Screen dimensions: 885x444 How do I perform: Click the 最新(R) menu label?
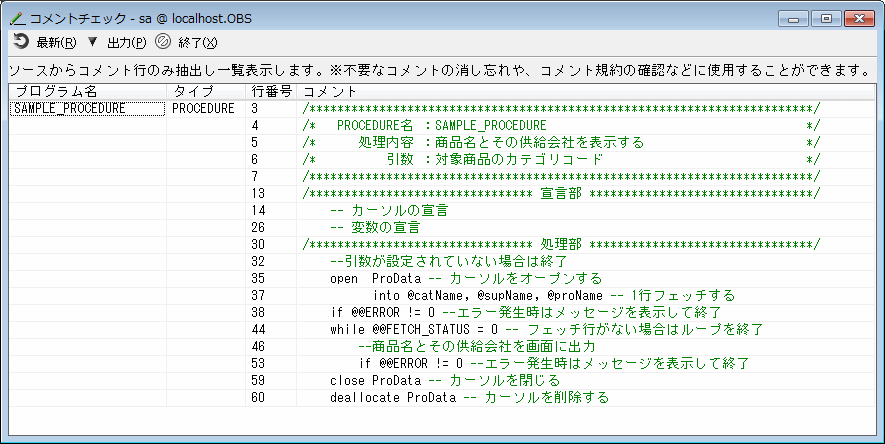point(56,42)
